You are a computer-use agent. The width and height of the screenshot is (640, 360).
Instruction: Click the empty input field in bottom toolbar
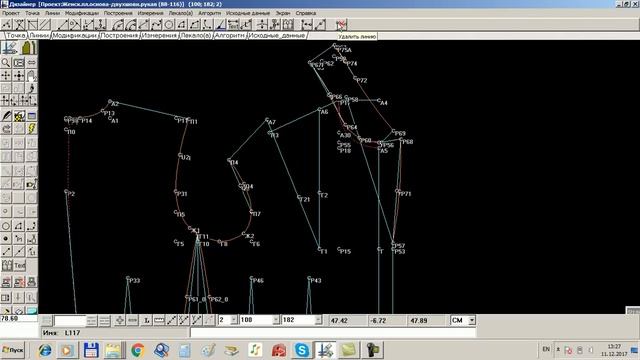click(70, 320)
